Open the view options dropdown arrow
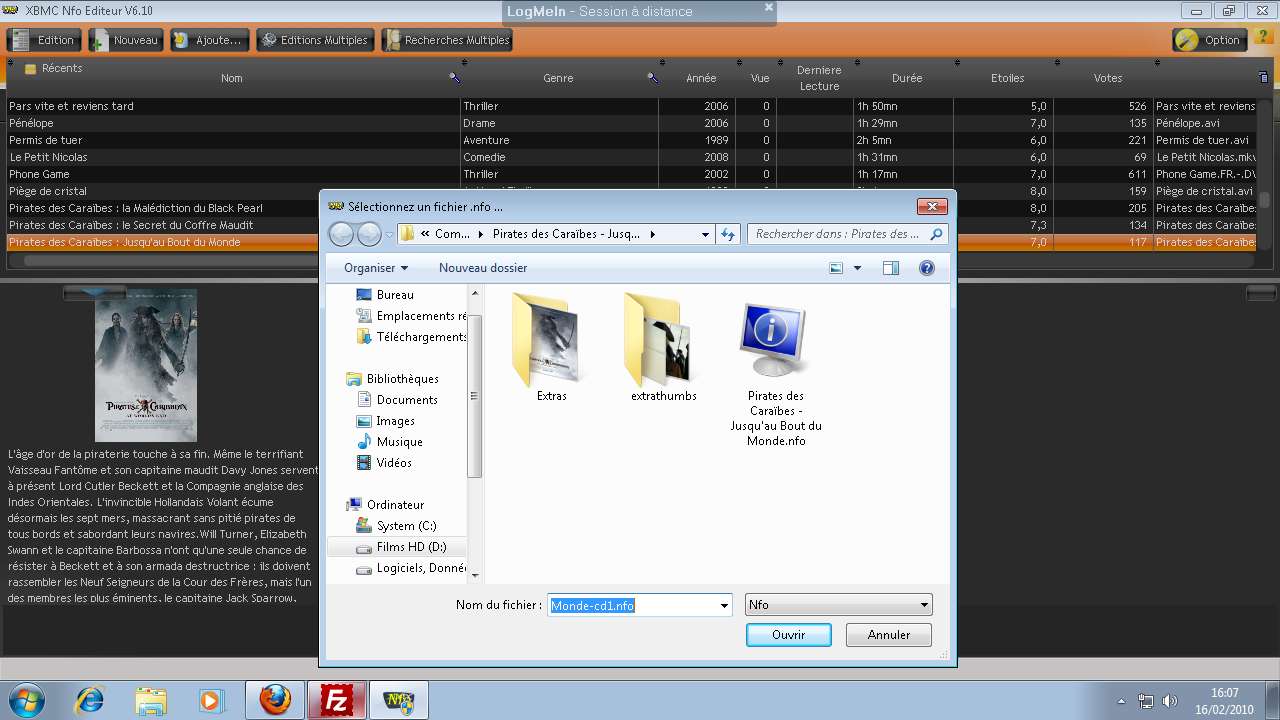 click(857, 268)
